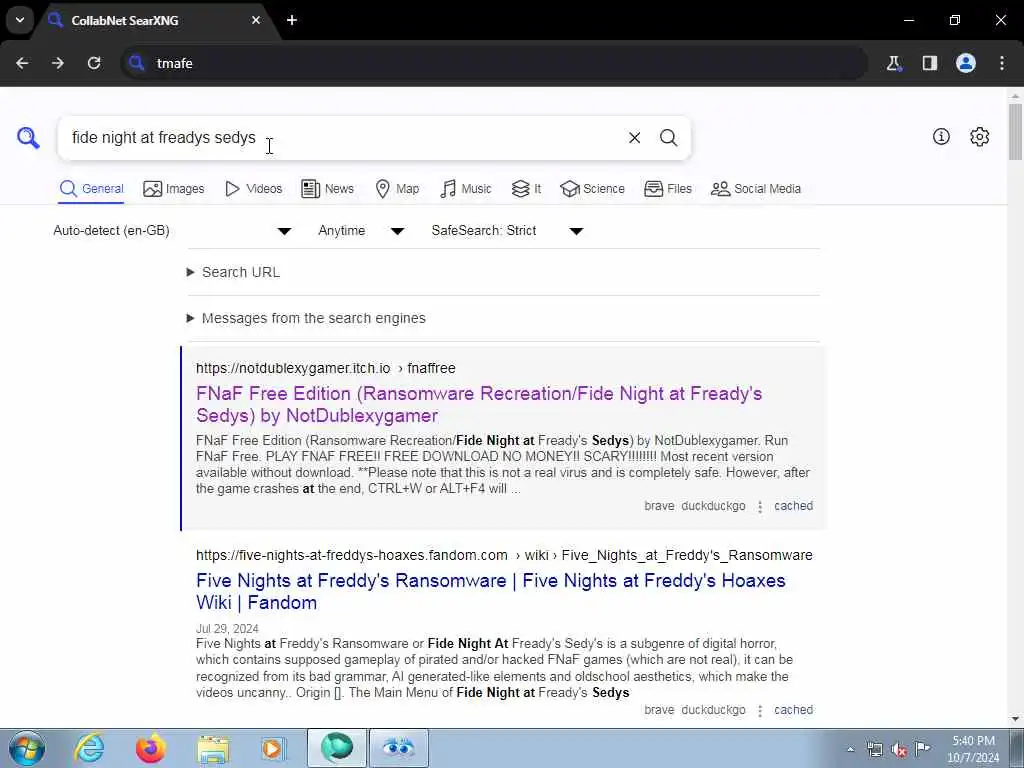
Task: Switch to the Social Media tab
Action: [756, 189]
